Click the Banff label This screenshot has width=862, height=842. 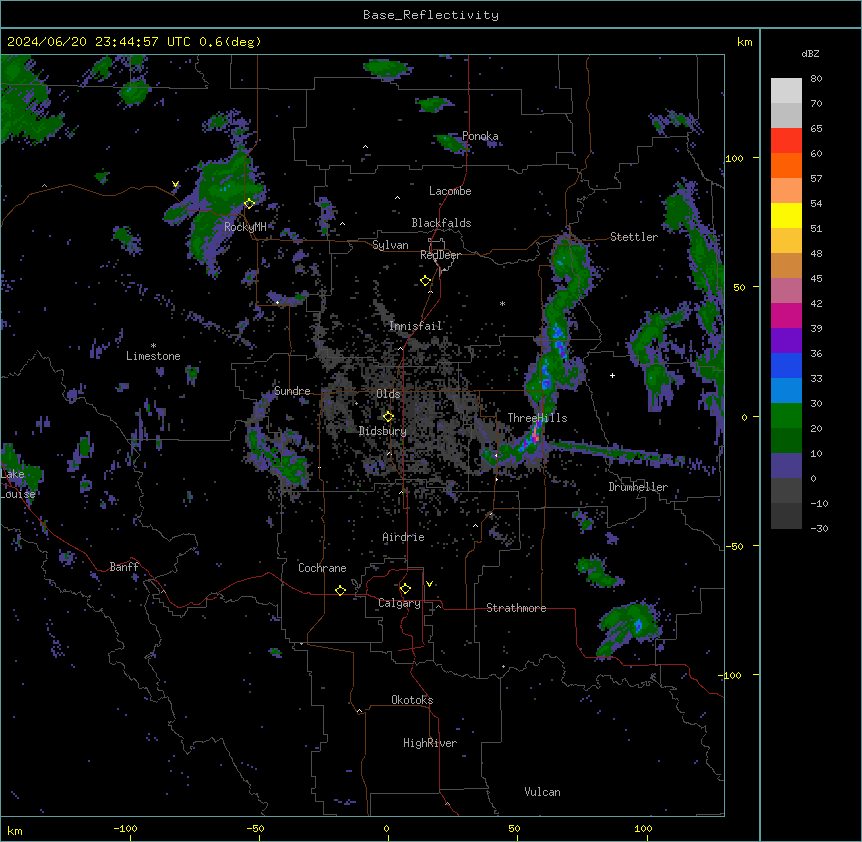pos(124,567)
